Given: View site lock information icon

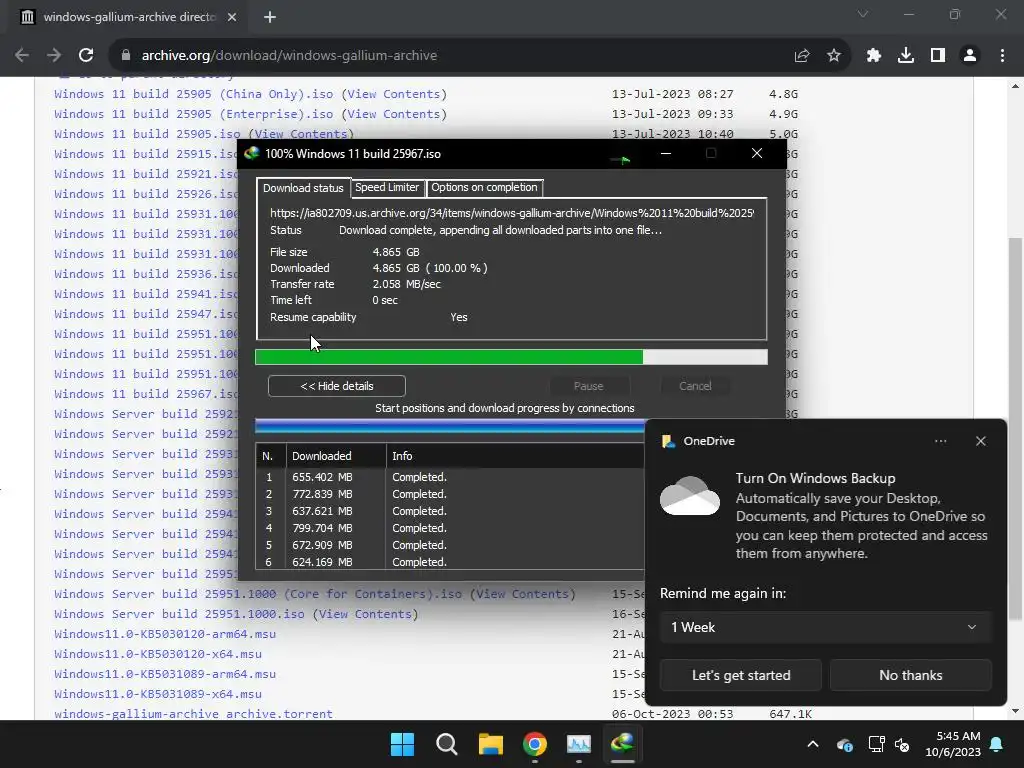Looking at the screenshot, I should (x=126, y=56).
